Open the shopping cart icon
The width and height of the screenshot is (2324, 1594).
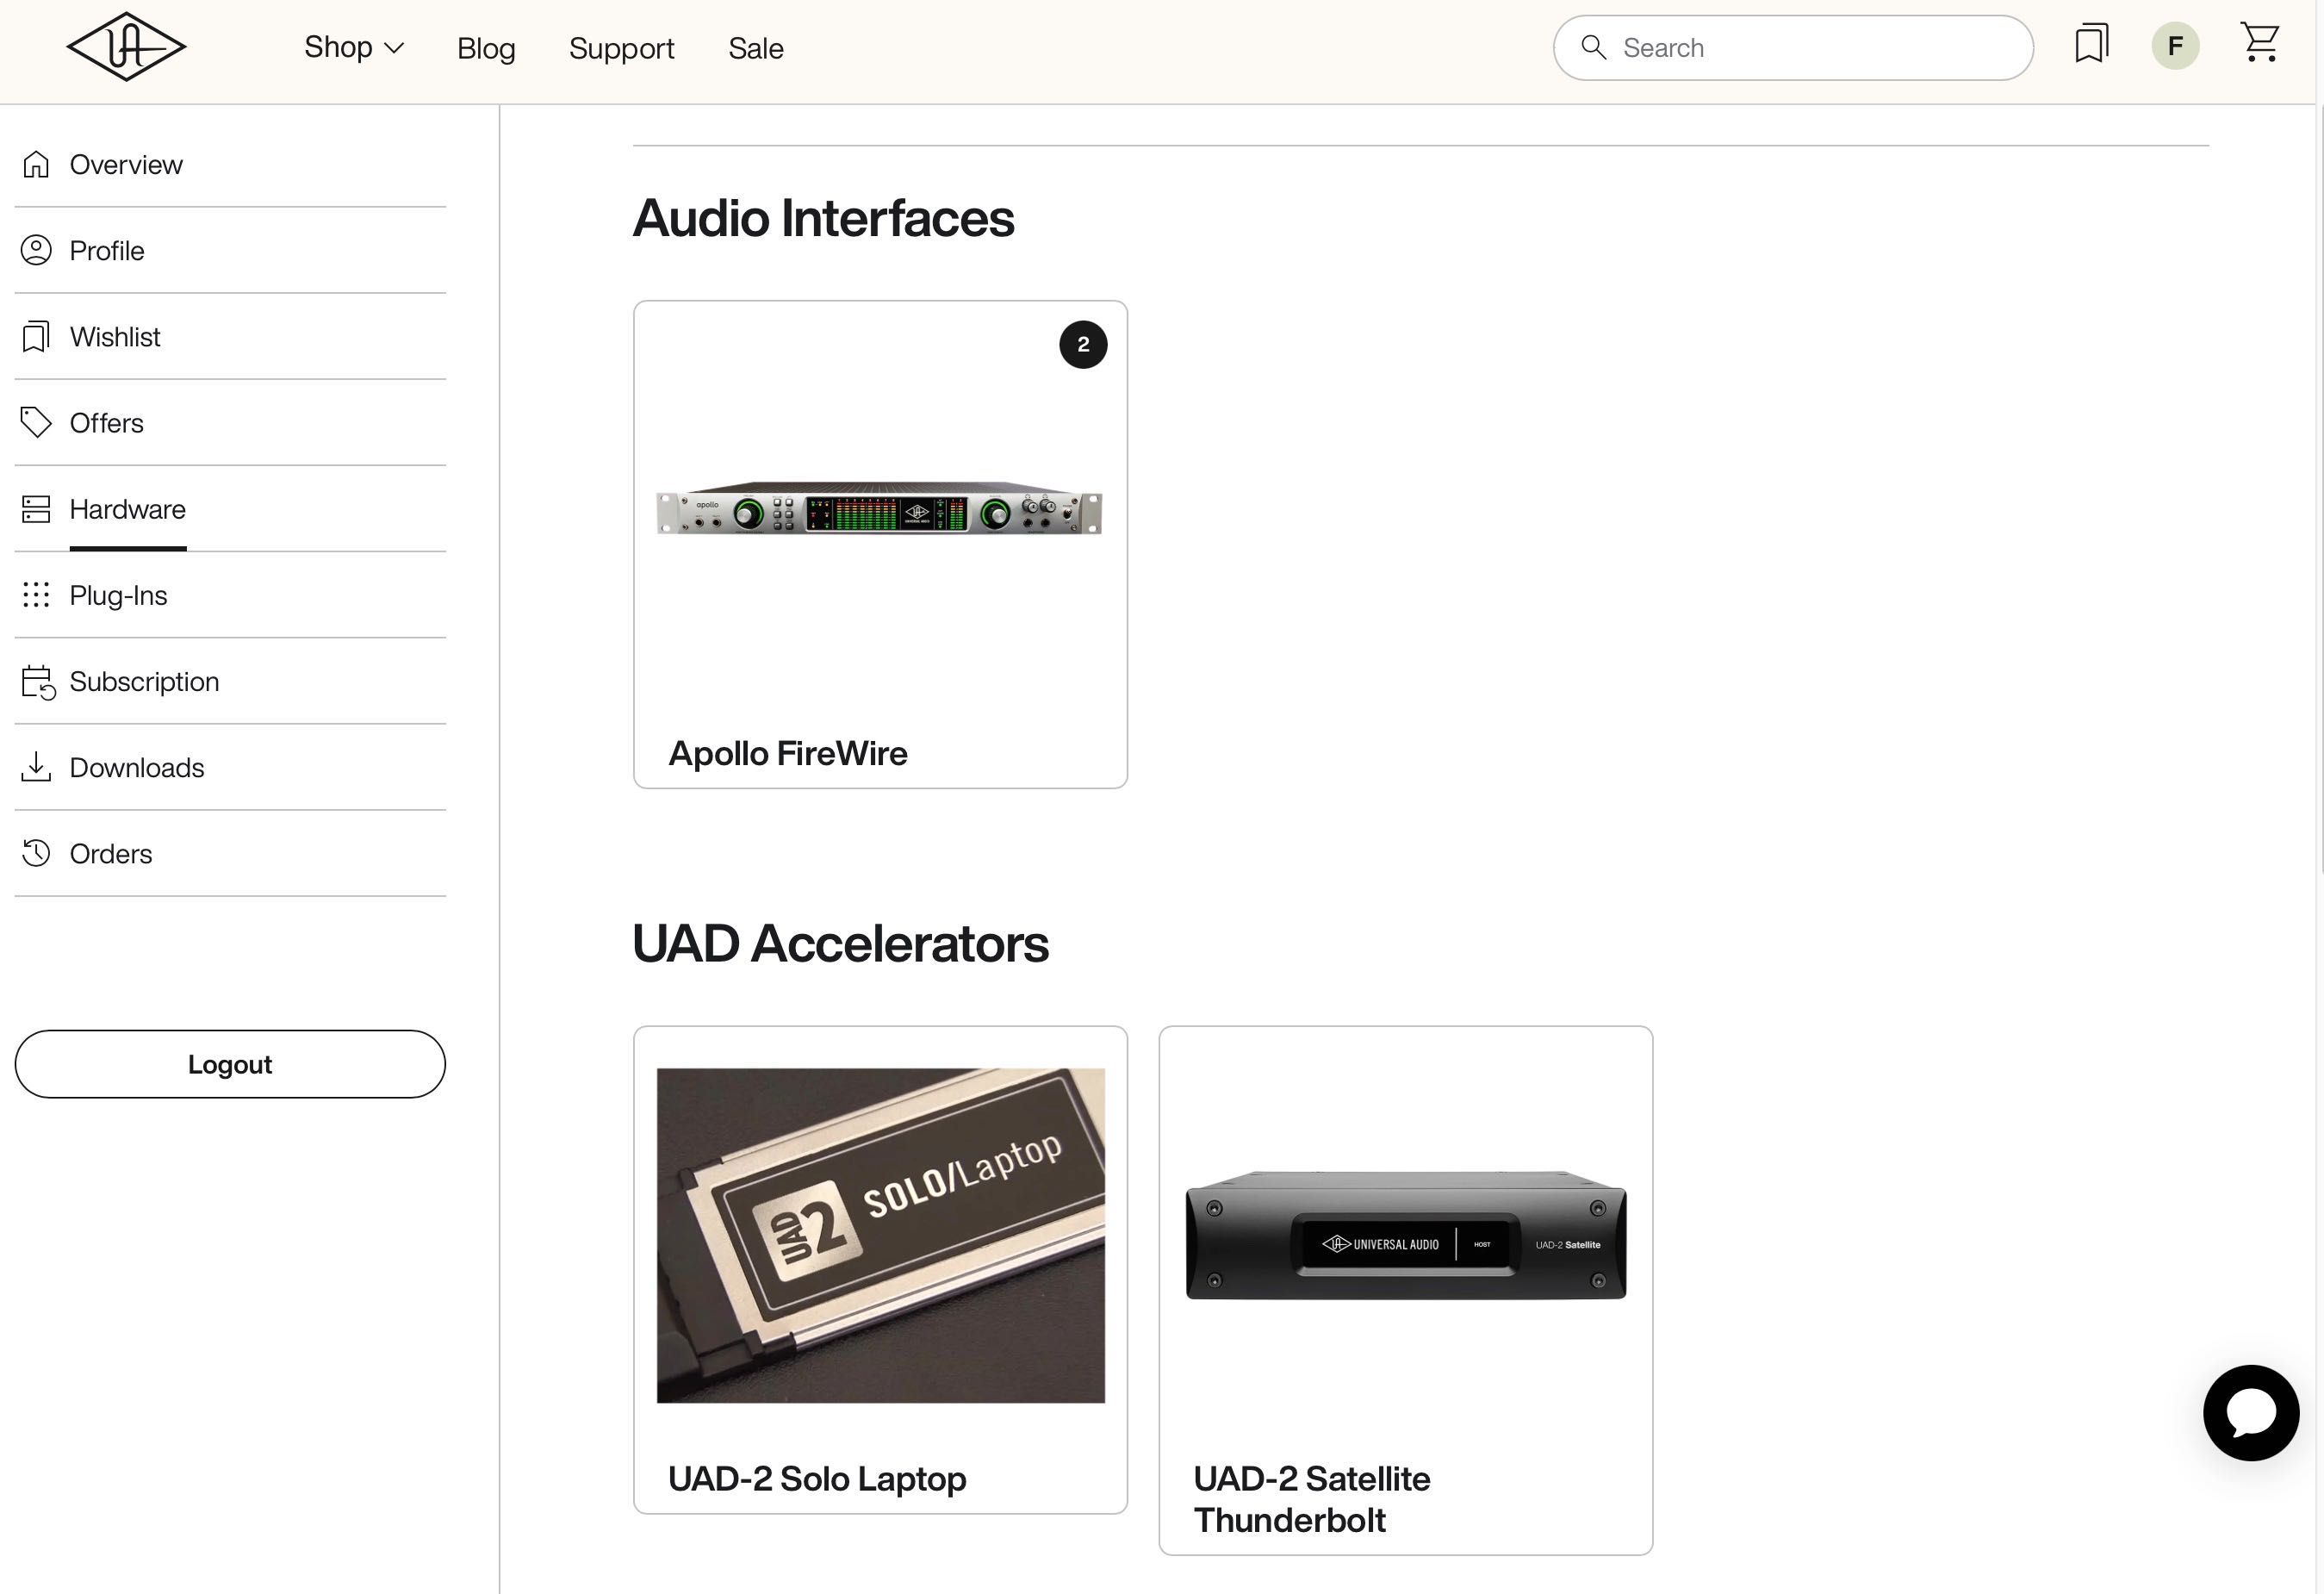[2260, 43]
